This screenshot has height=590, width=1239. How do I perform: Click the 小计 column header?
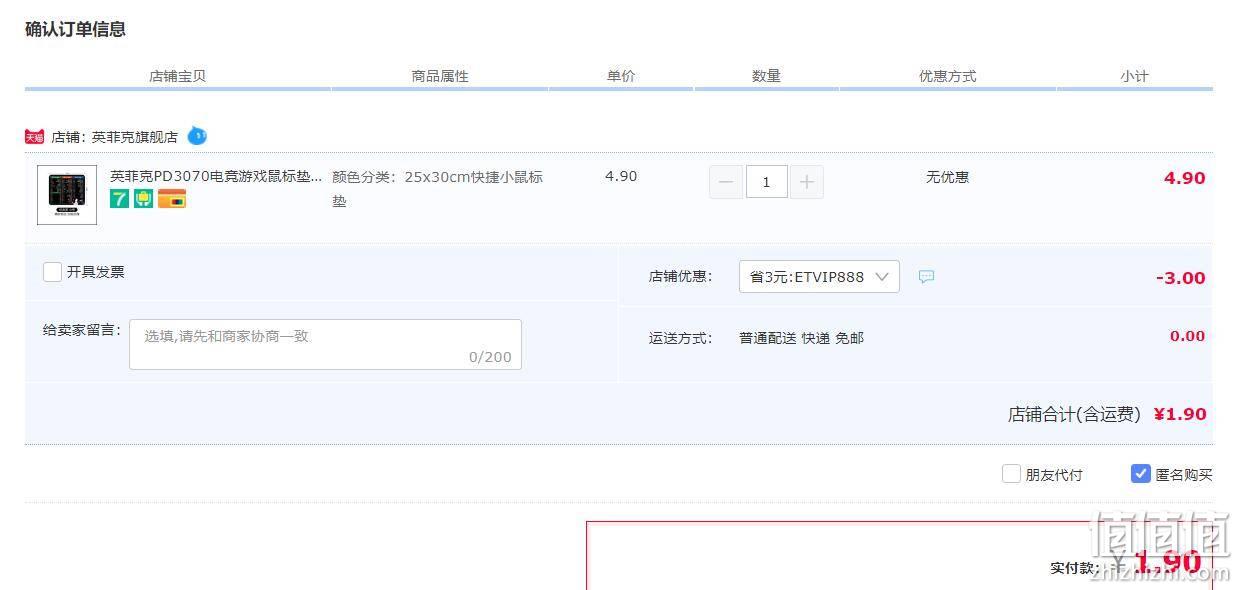click(1135, 76)
